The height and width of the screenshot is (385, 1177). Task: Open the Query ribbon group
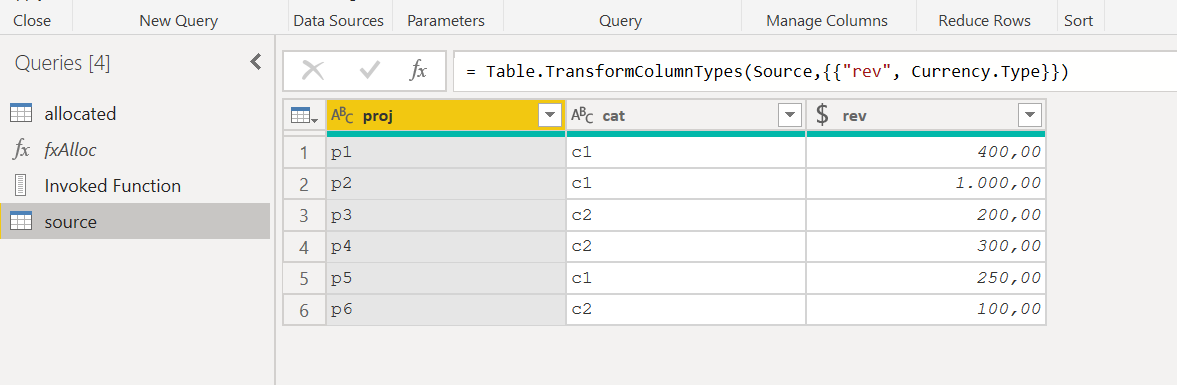620,21
